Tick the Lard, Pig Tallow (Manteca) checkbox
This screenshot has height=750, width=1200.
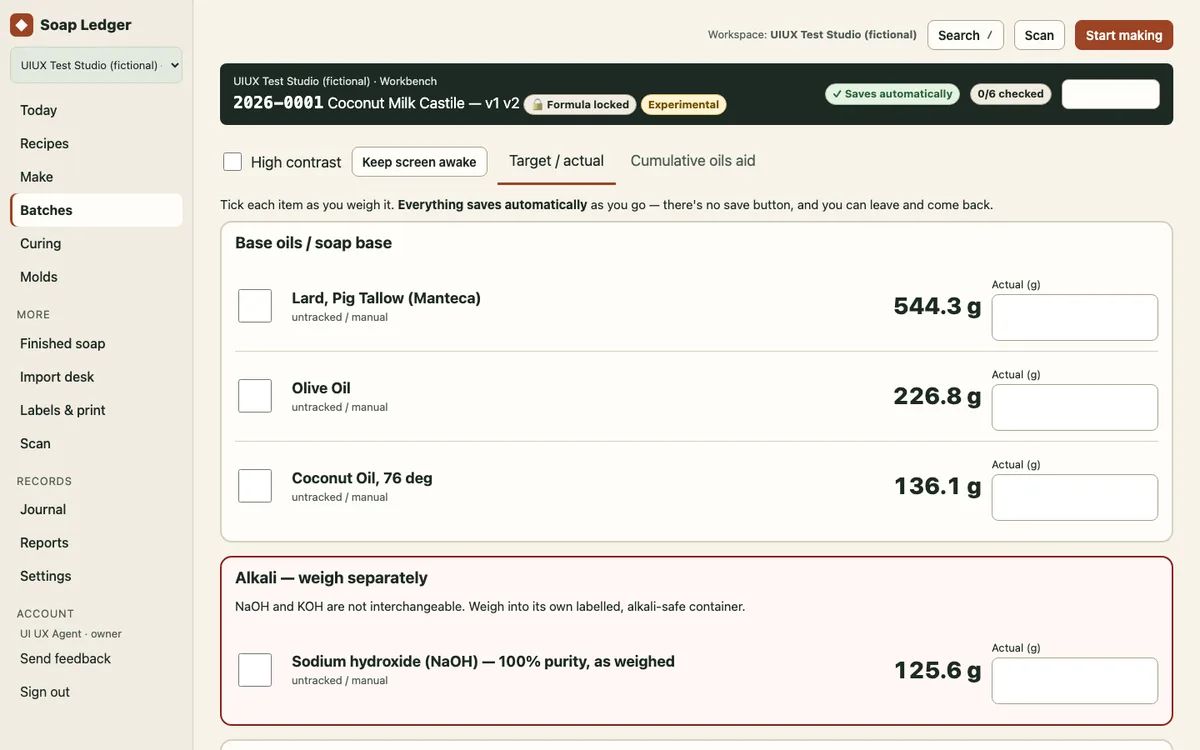[x=255, y=306]
